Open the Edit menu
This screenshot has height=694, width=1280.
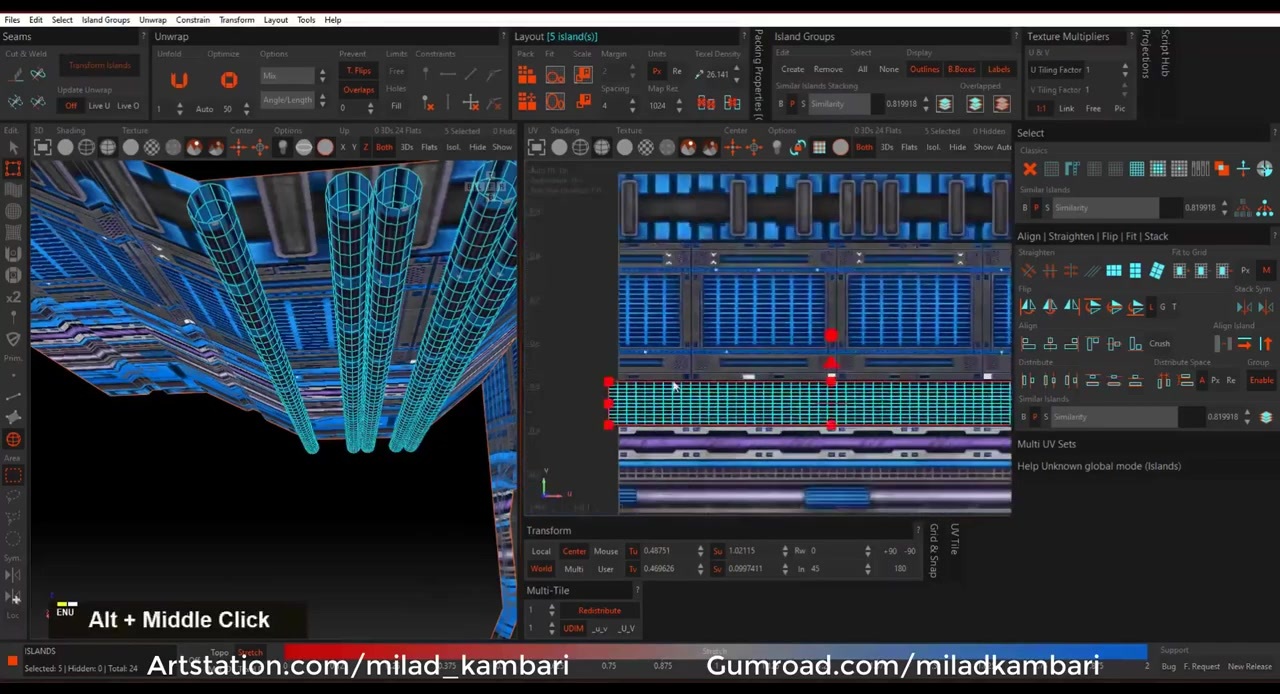tap(36, 20)
